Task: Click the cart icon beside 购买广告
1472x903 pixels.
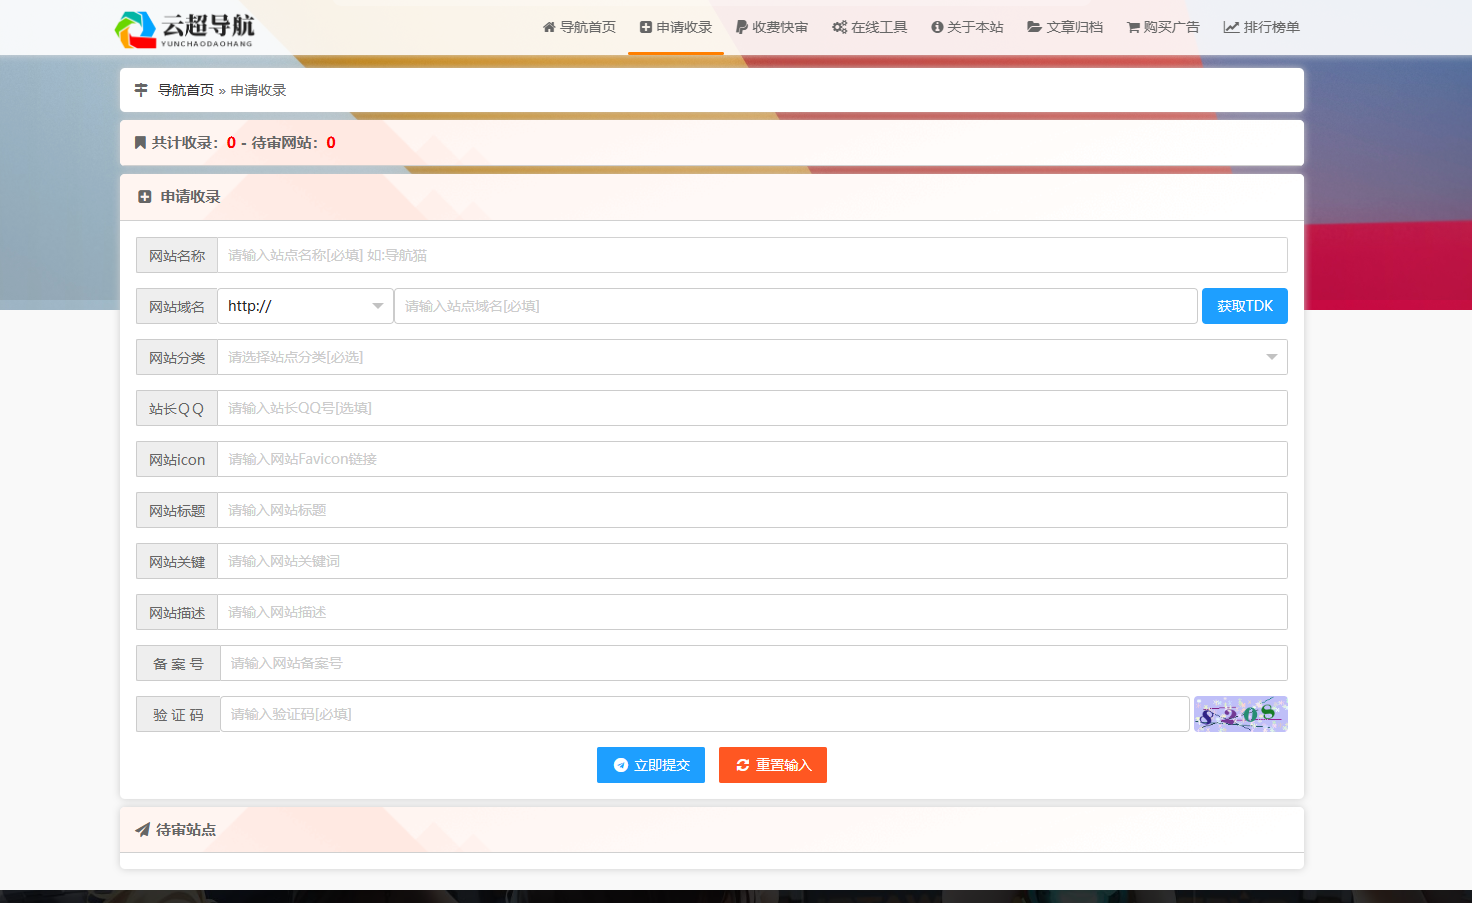Action: [x=1131, y=27]
